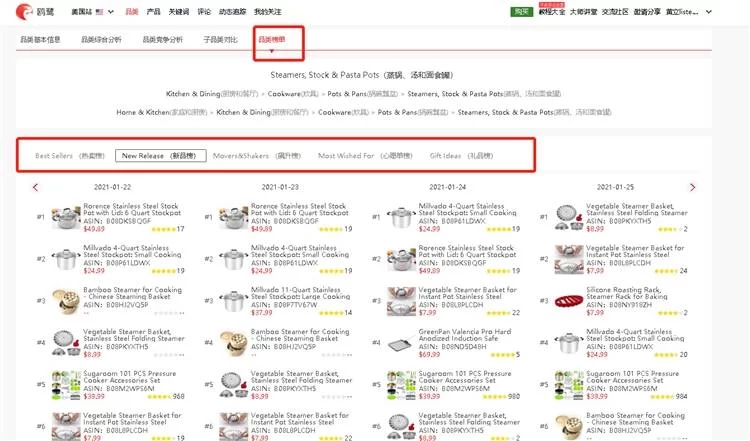The width and height of the screenshot is (750, 441).
Task: Open the 品类竞争分析 tab
Action: pyautogui.click(x=162, y=40)
